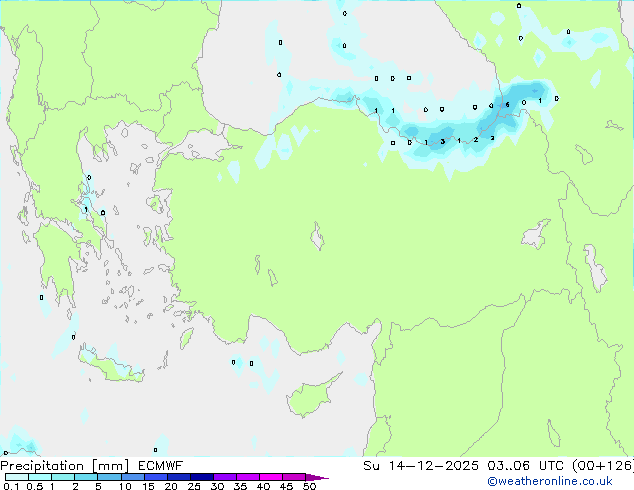Click the '30' legend scale label
Image resolution: width=634 pixels, height=490 pixels.
[218, 486]
